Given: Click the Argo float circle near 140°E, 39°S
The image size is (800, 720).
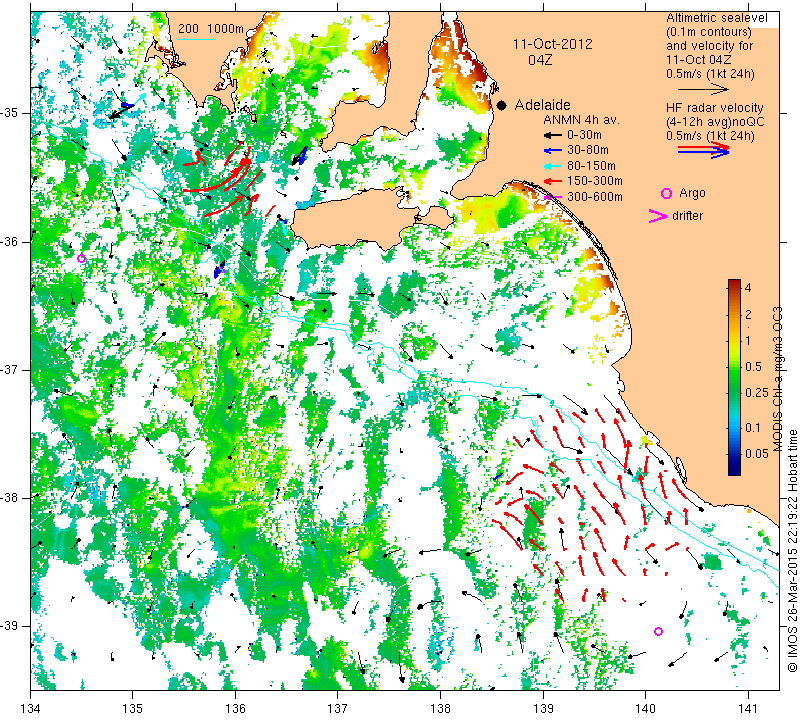Looking at the screenshot, I should tap(658, 631).
